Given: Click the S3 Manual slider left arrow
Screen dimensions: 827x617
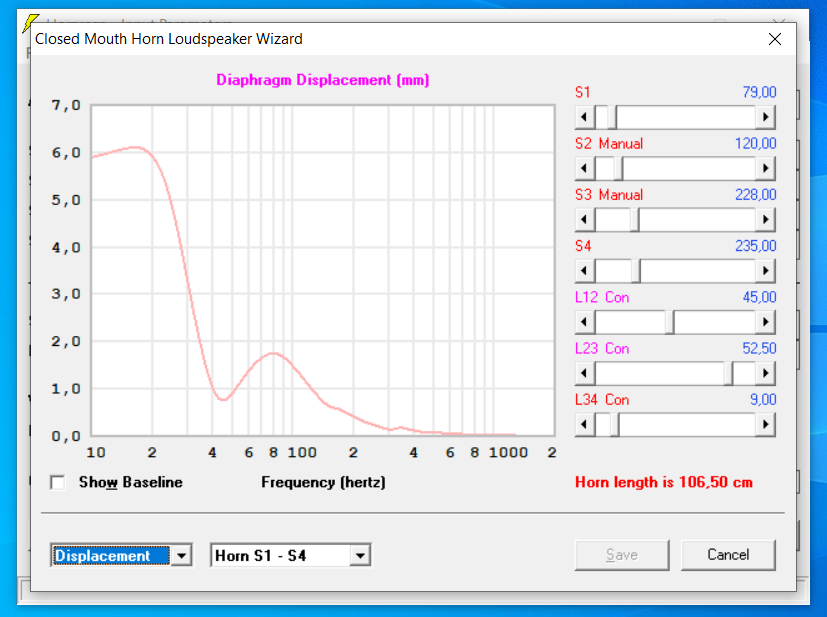Looking at the screenshot, I should [x=584, y=219].
